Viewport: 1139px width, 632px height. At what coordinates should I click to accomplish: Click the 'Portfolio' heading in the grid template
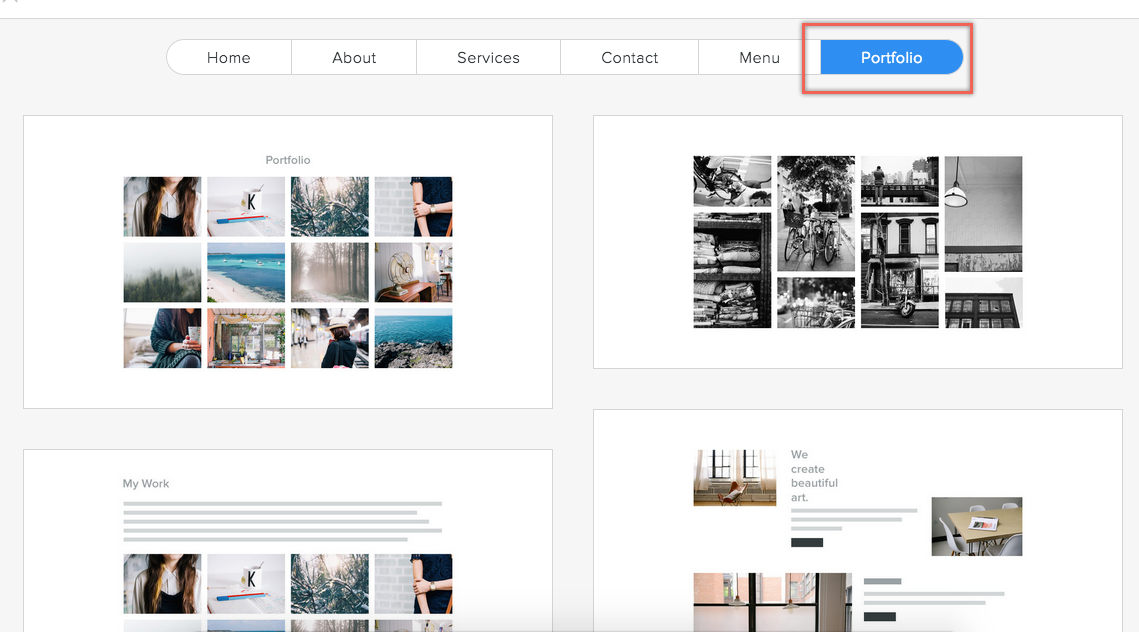(x=288, y=160)
